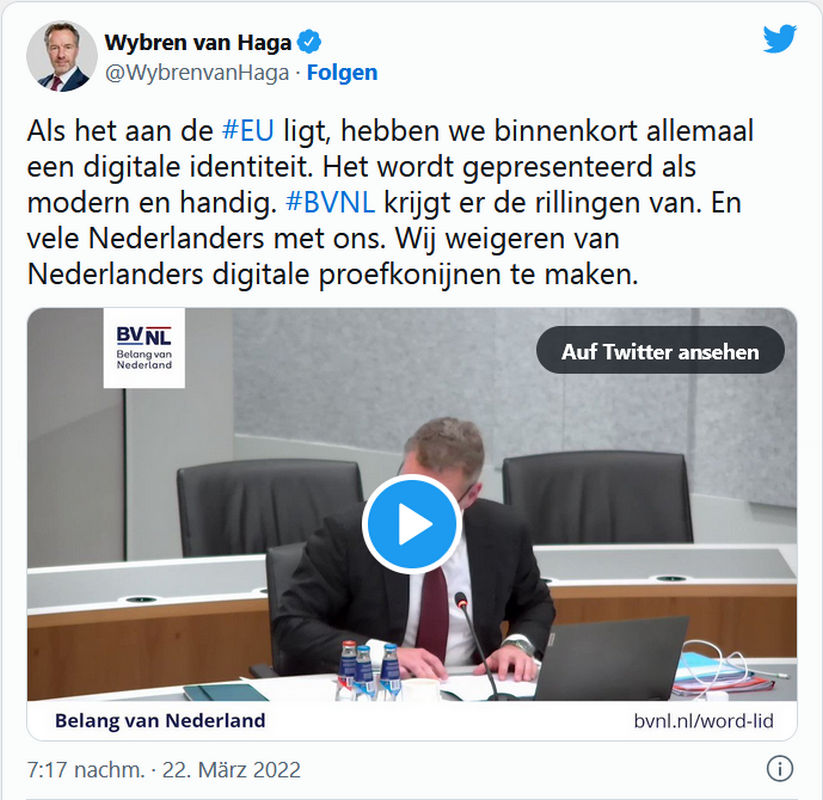The height and width of the screenshot is (800, 823).
Task: Play the embedded video
Action: 412,524
